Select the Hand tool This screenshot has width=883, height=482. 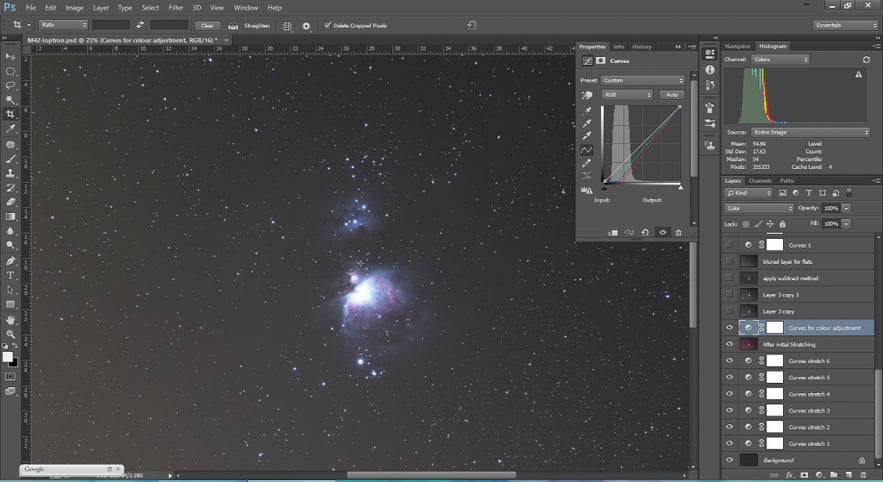pyautogui.click(x=10, y=320)
